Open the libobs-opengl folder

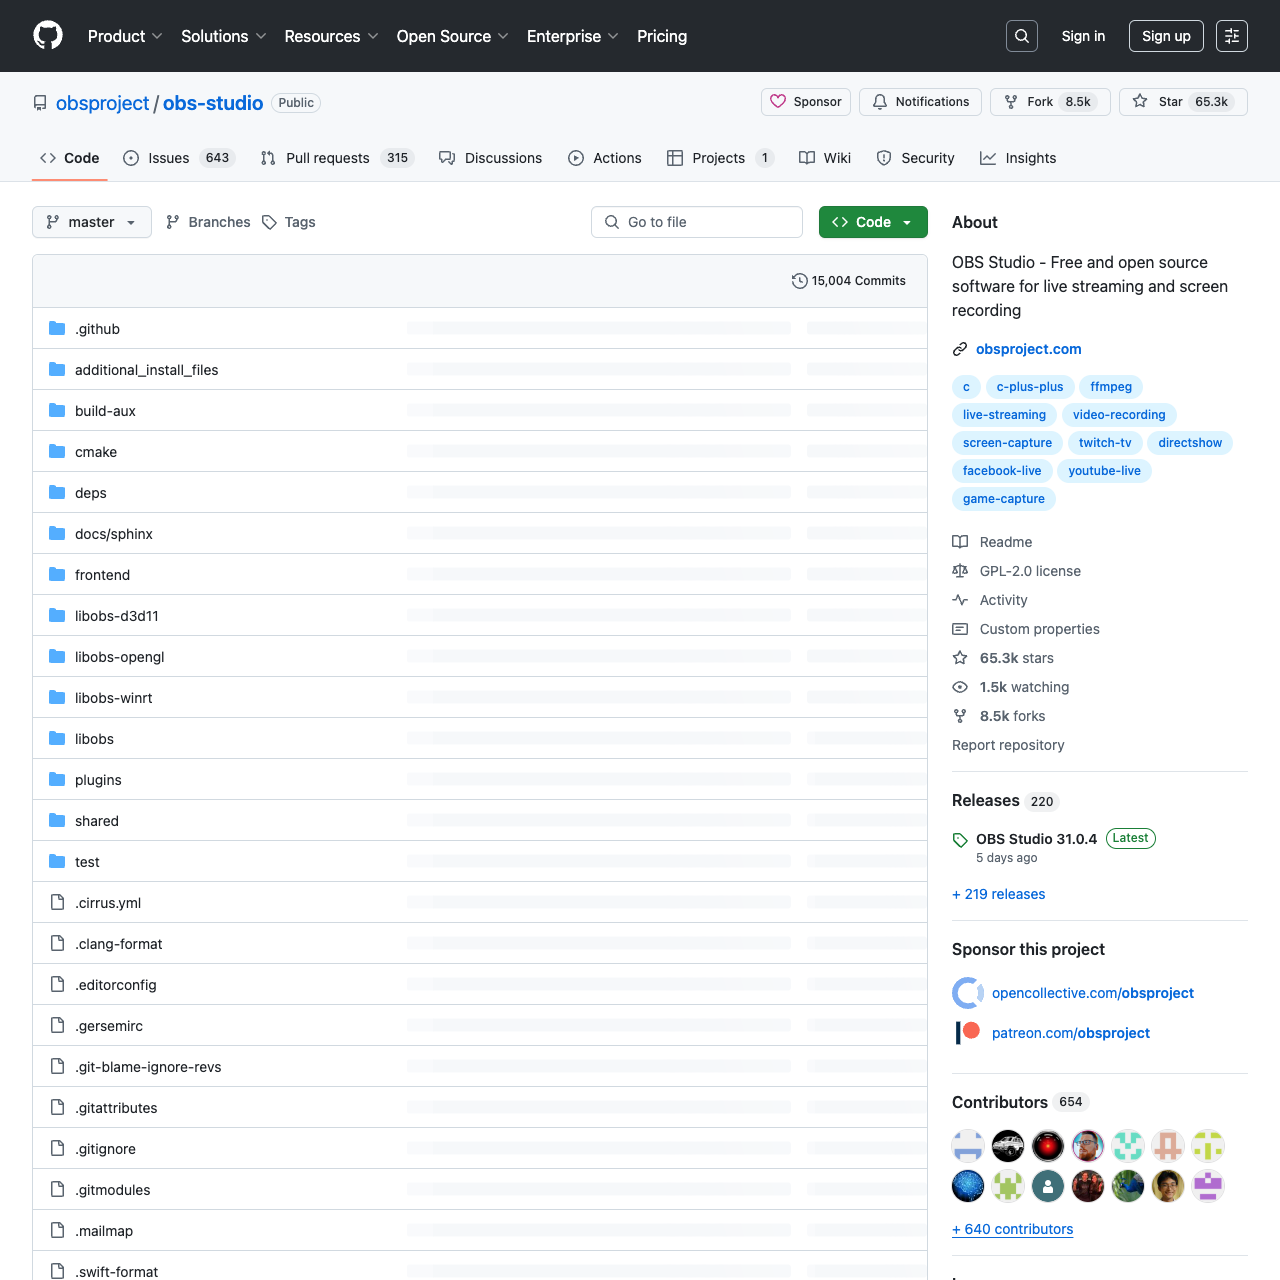(x=120, y=657)
